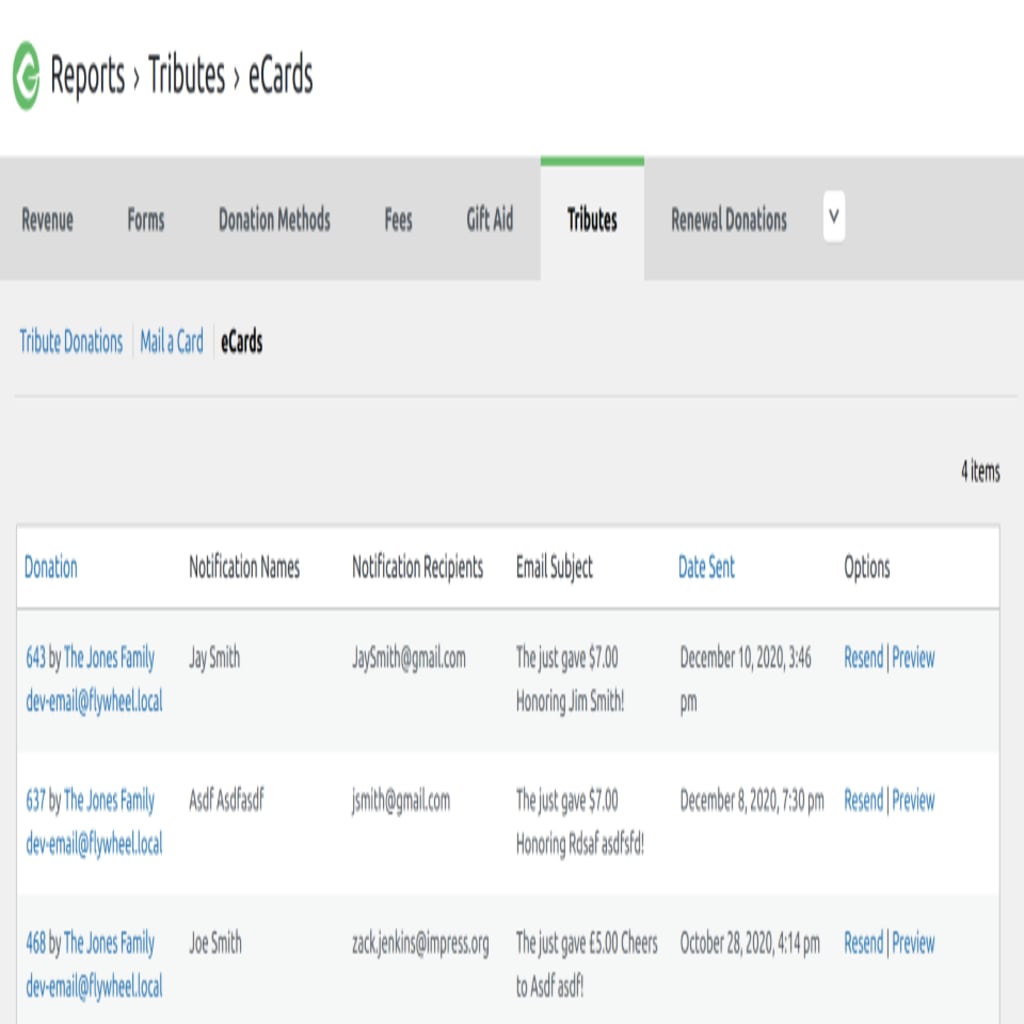Click the zack.jenkins@impress.org recipient cell

coord(421,944)
